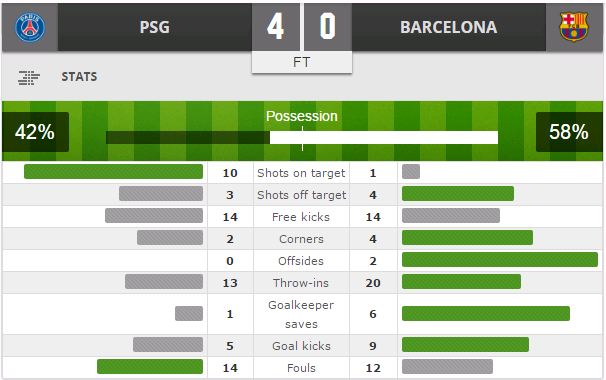
Task: Select the Corners row label
Action: point(301,239)
